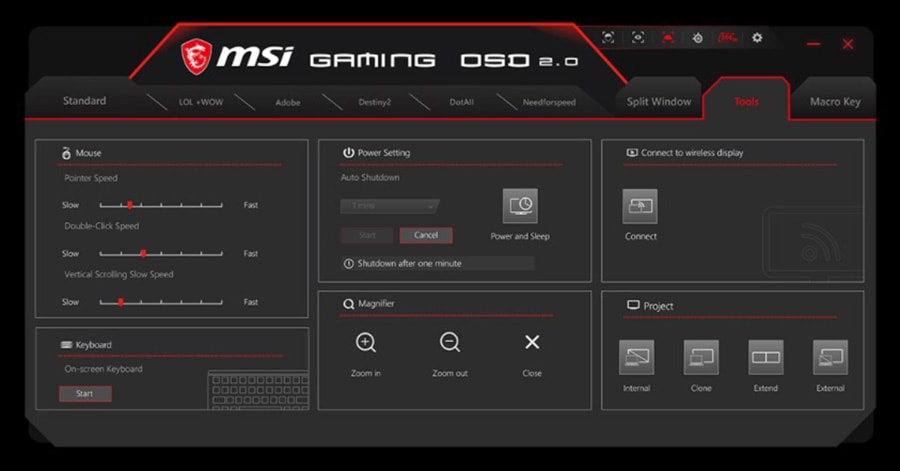Viewport: 900px width, 471px height.
Task: Click the MSI dragon shield logo
Action: [x=196, y=56]
